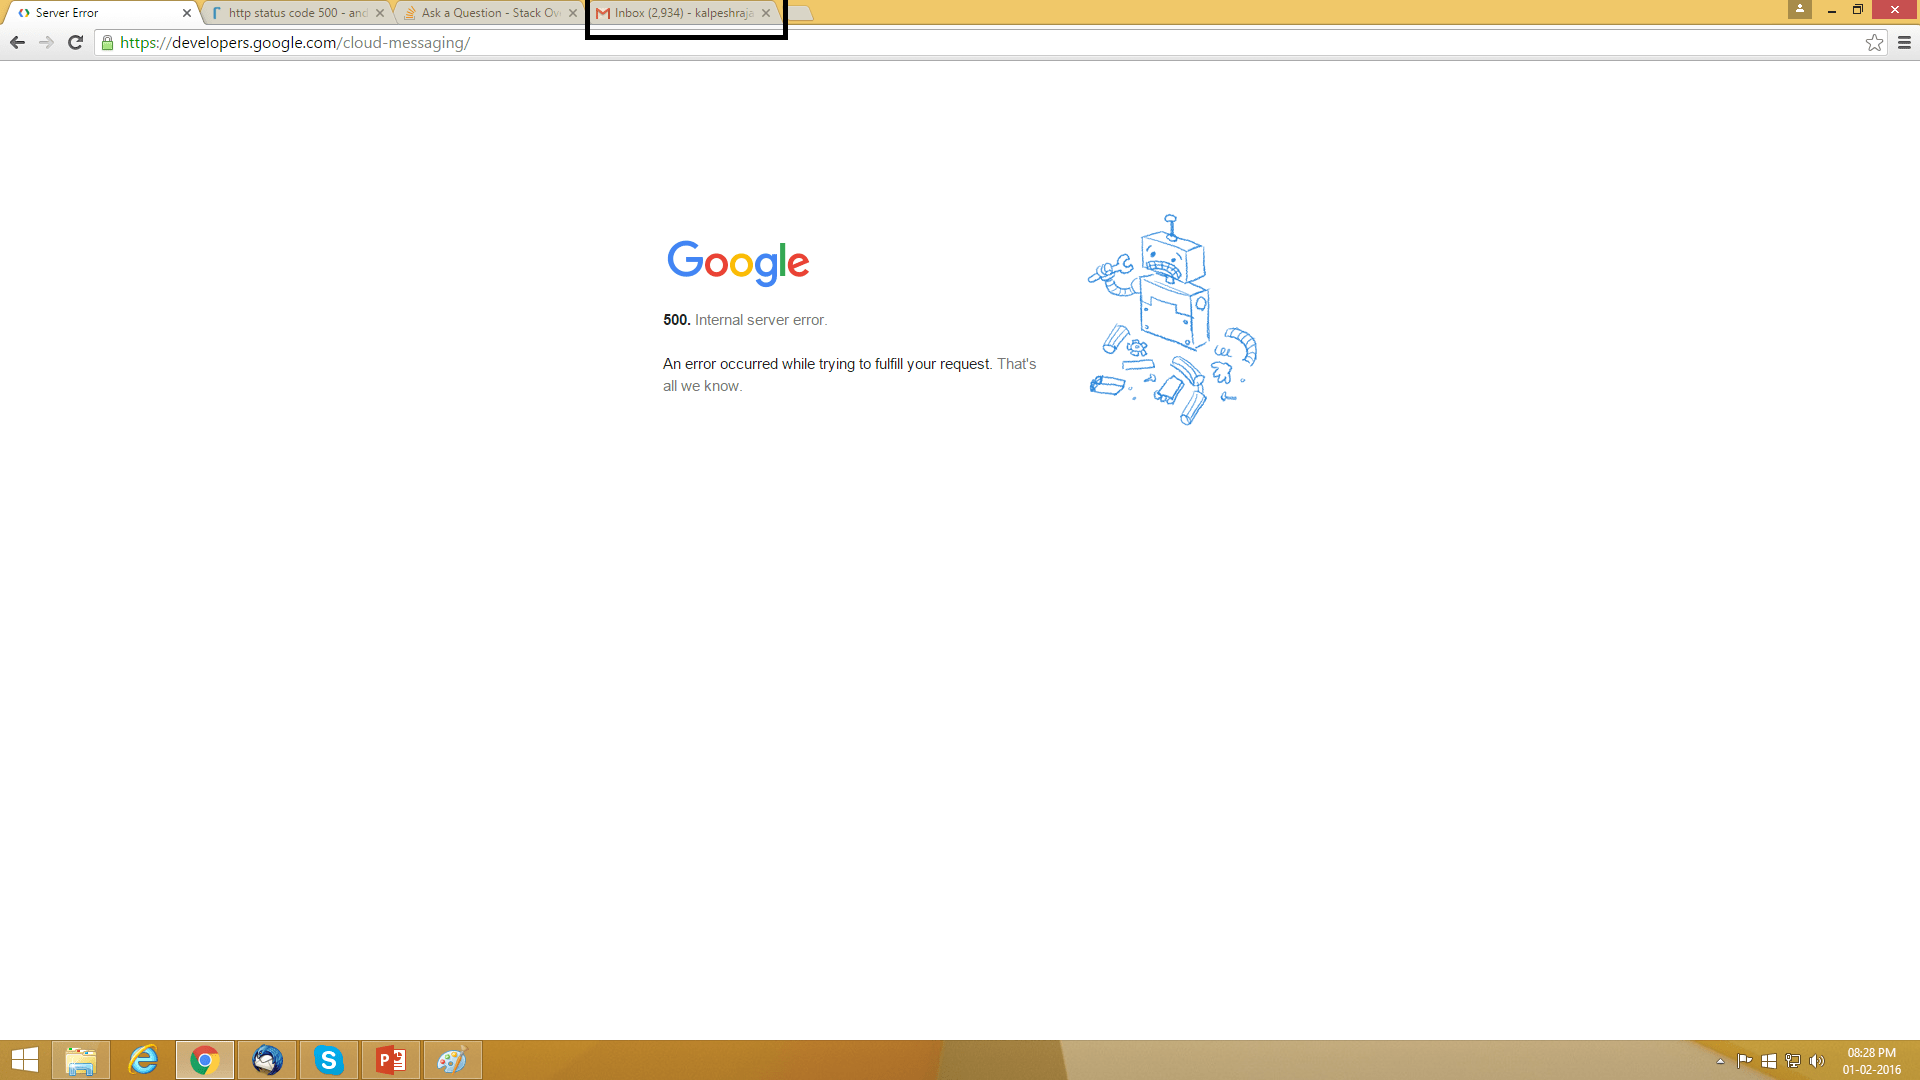Bookmark this page with the star icon
The height and width of the screenshot is (1080, 1920).
pyautogui.click(x=1874, y=42)
